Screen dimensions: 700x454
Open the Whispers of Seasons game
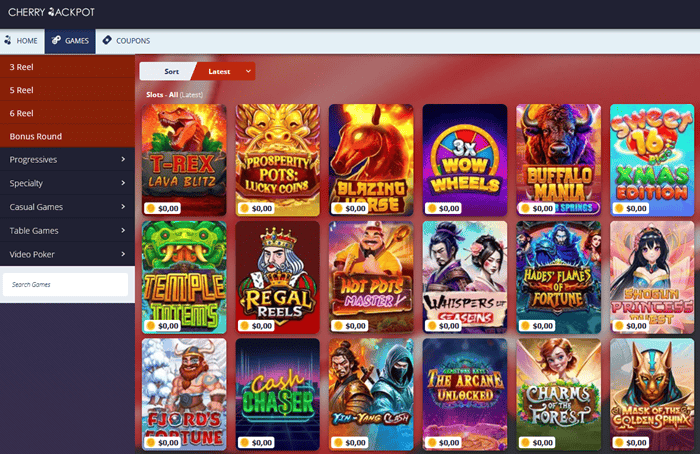click(x=465, y=277)
